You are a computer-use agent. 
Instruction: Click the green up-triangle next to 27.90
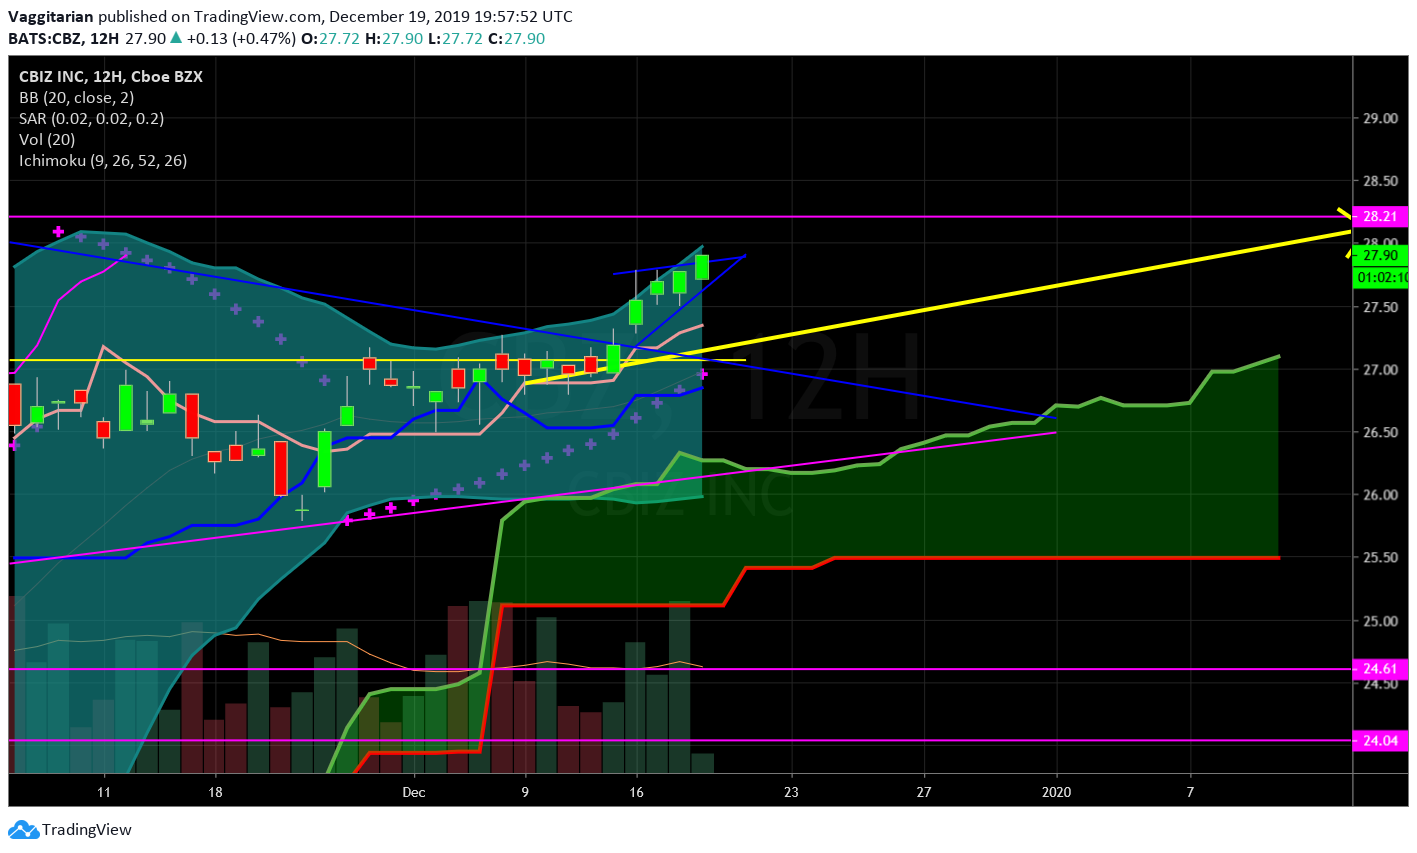tap(176, 38)
